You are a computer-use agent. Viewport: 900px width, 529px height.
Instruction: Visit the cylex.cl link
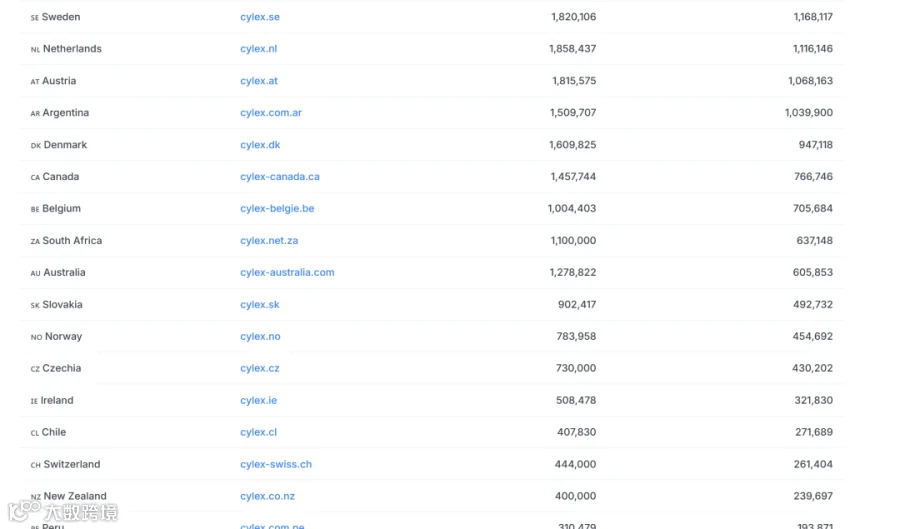coord(258,433)
